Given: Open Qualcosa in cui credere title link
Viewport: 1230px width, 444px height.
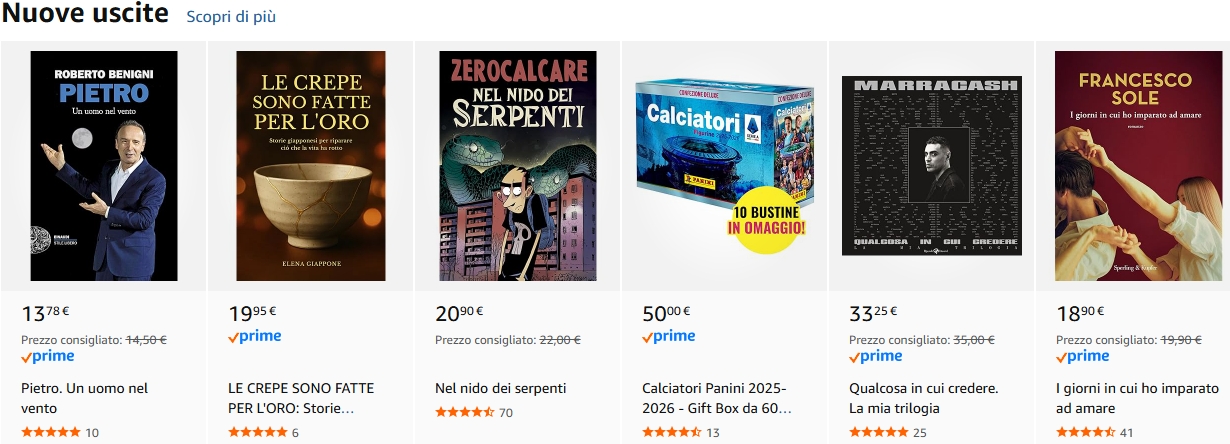Looking at the screenshot, I should pos(924,398).
